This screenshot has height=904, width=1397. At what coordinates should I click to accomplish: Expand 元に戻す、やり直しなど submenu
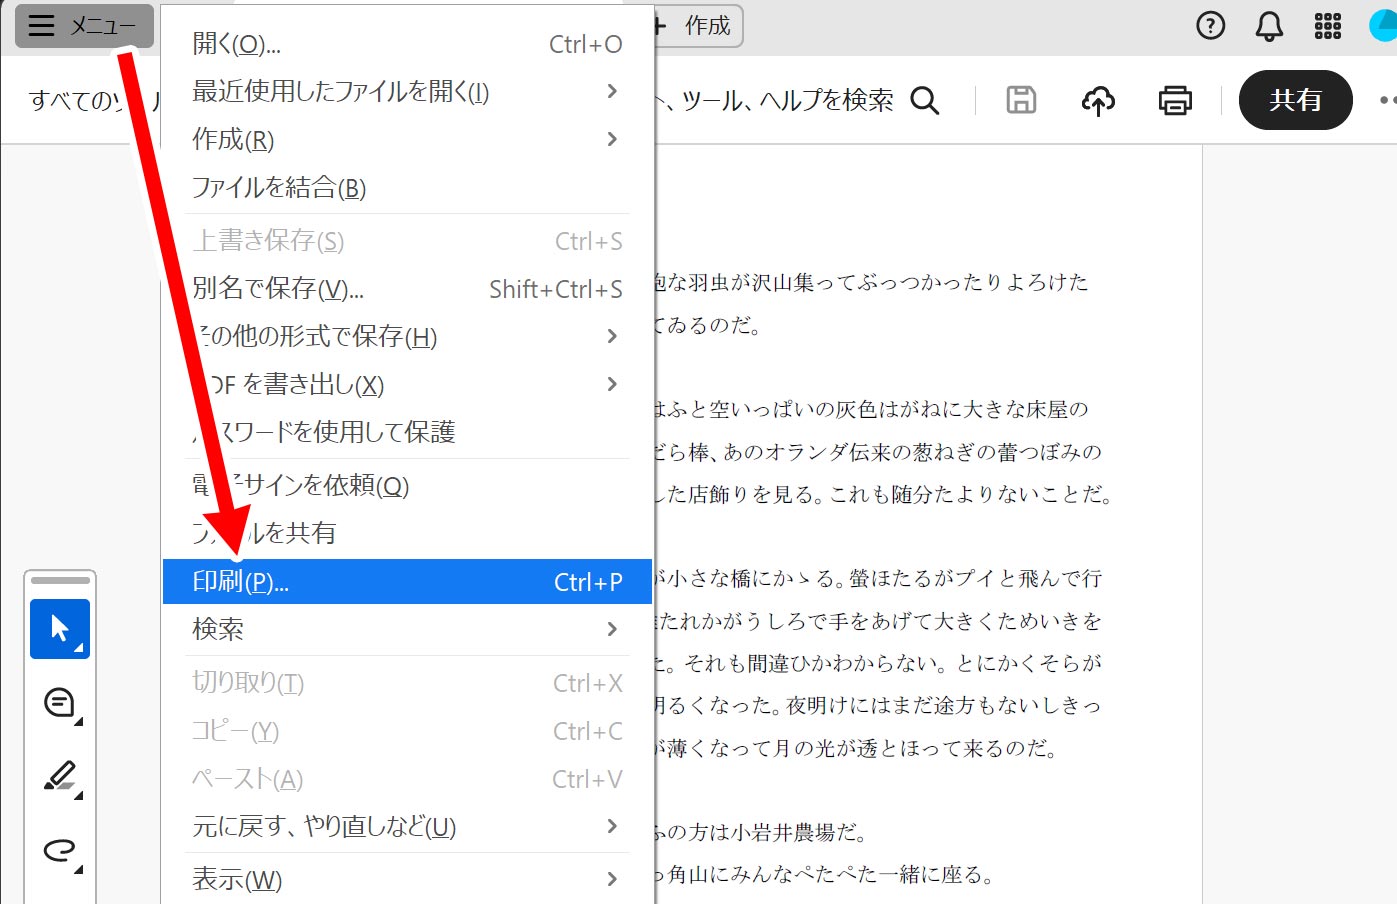(612, 827)
